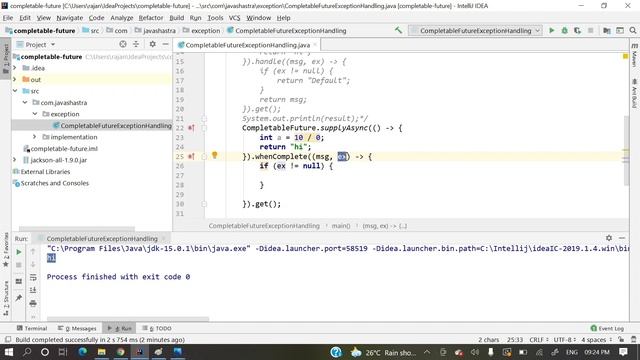This screenshot has width=640, height=360.
Task: Open Run panel settings gear
Action: [609, 238]
